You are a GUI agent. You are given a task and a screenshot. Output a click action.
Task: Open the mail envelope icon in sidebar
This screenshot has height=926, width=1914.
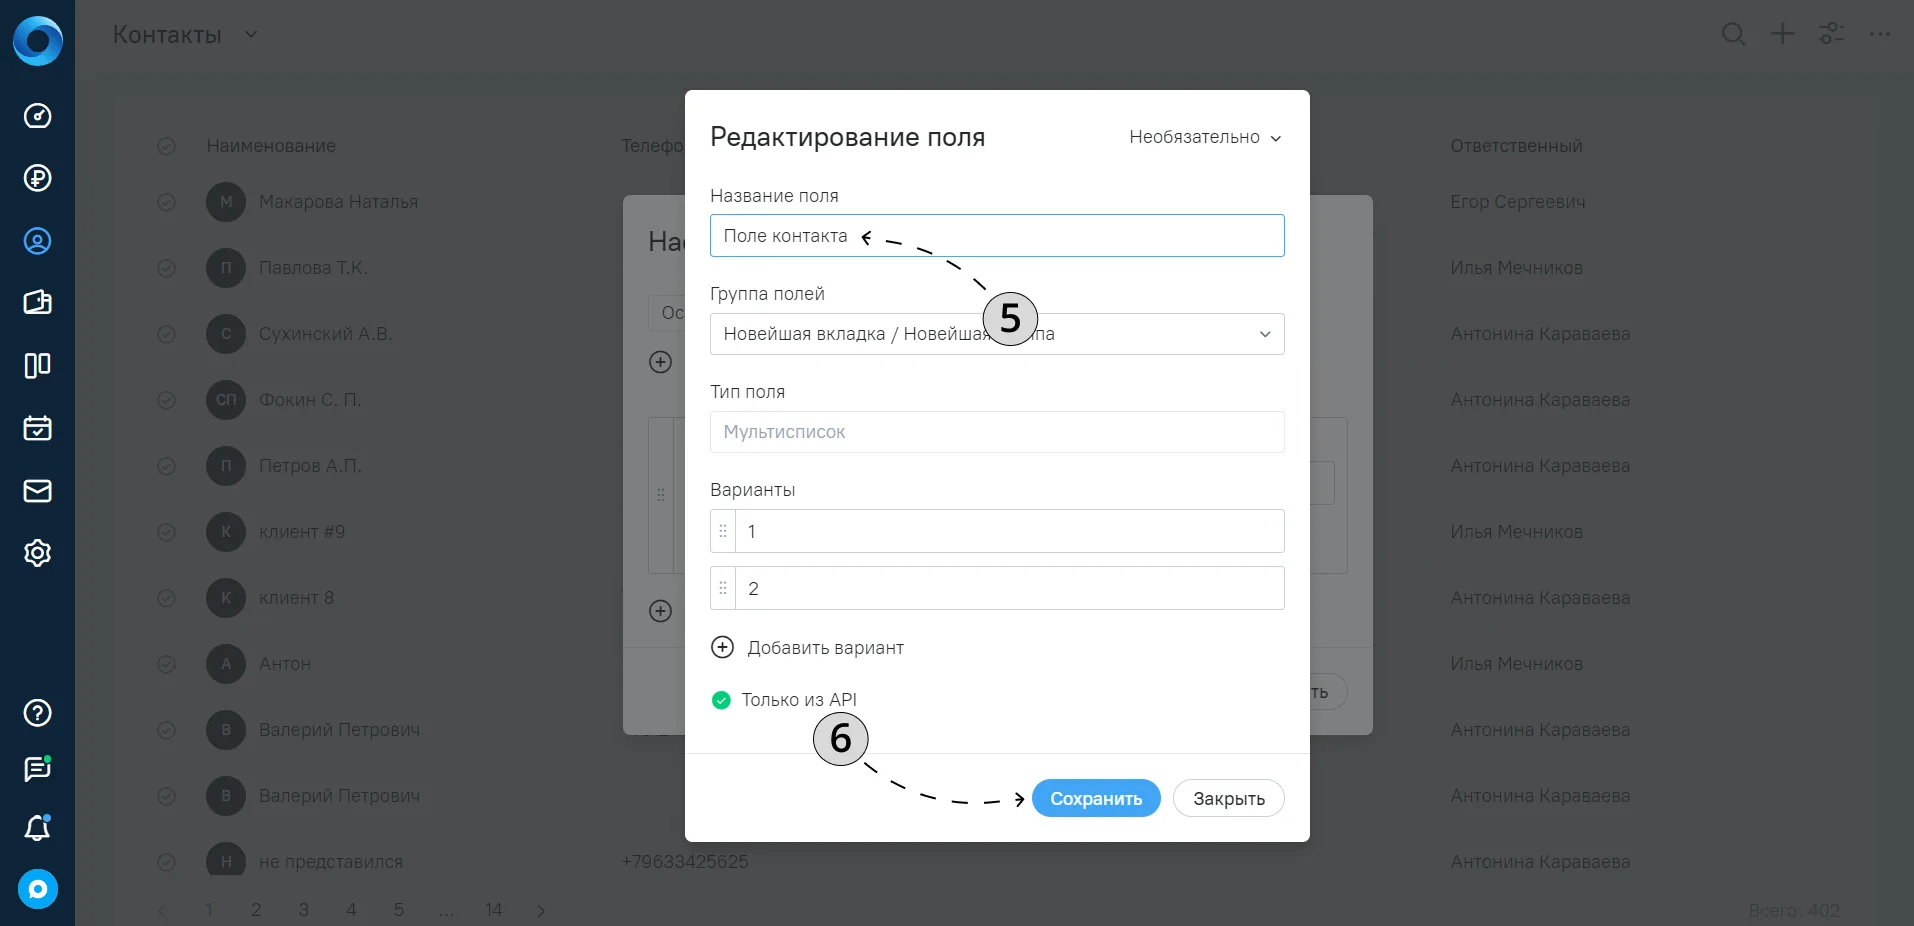tap(37, 491)
